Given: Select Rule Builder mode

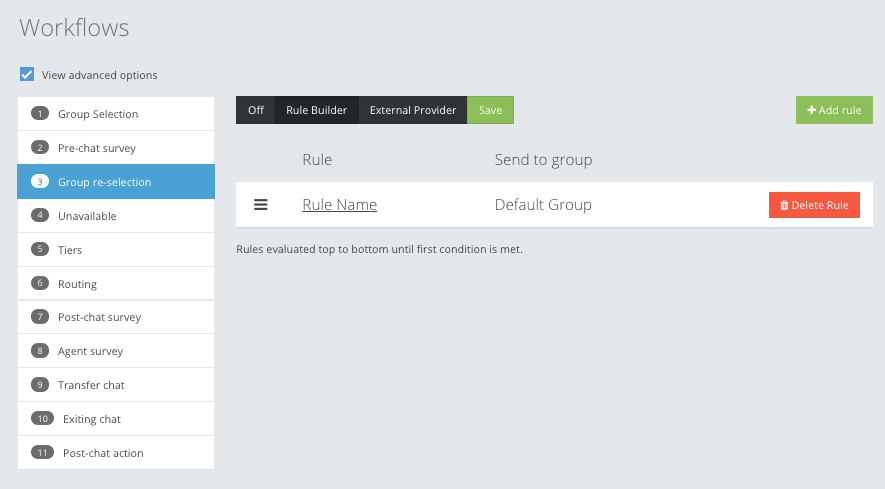Looking at the screenshot, I should coord(316,110).
